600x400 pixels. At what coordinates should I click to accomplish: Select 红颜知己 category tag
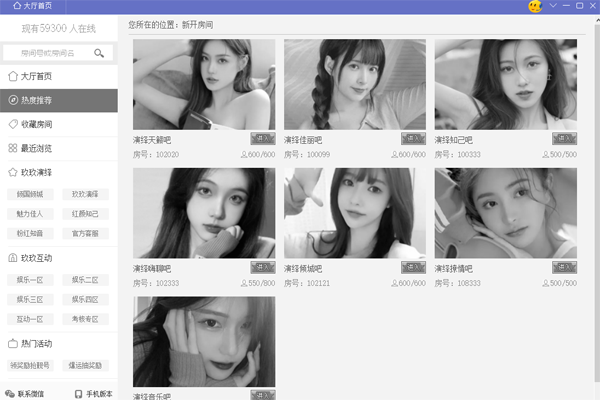tap(85, 214)
